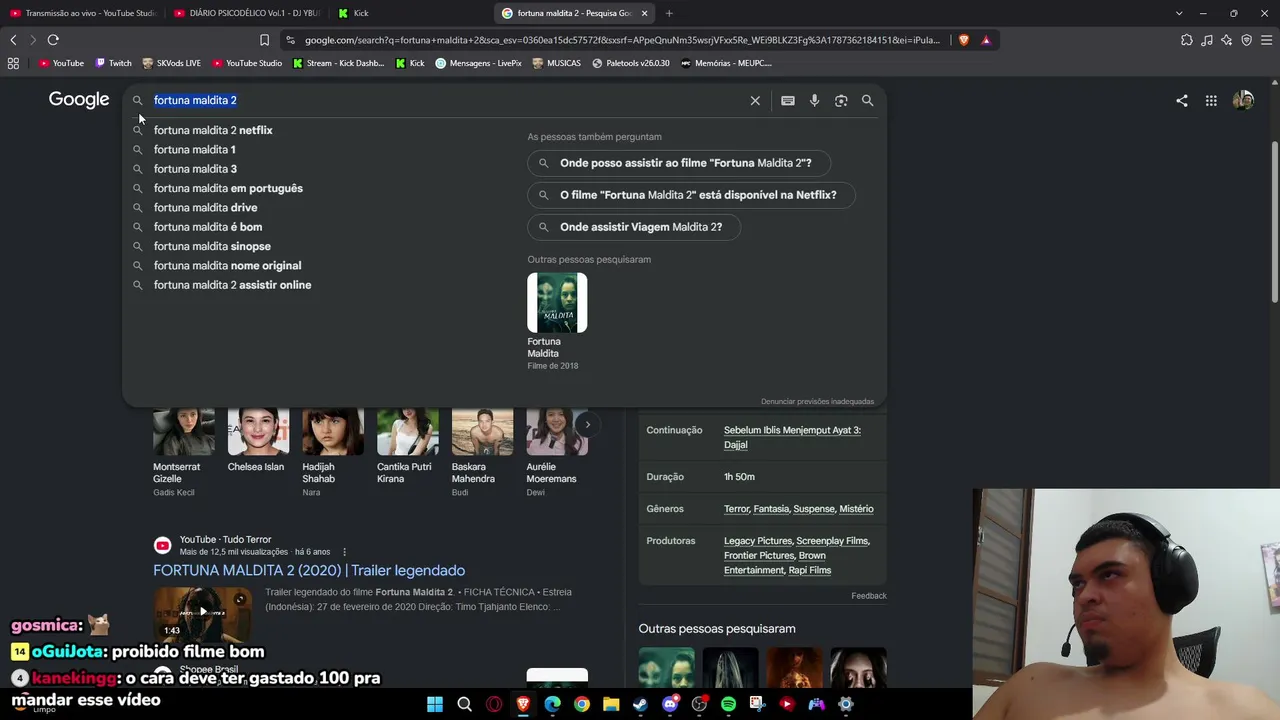
Task: Select suggestion fortuna maldita 1
Action: (x=195, y=150)
